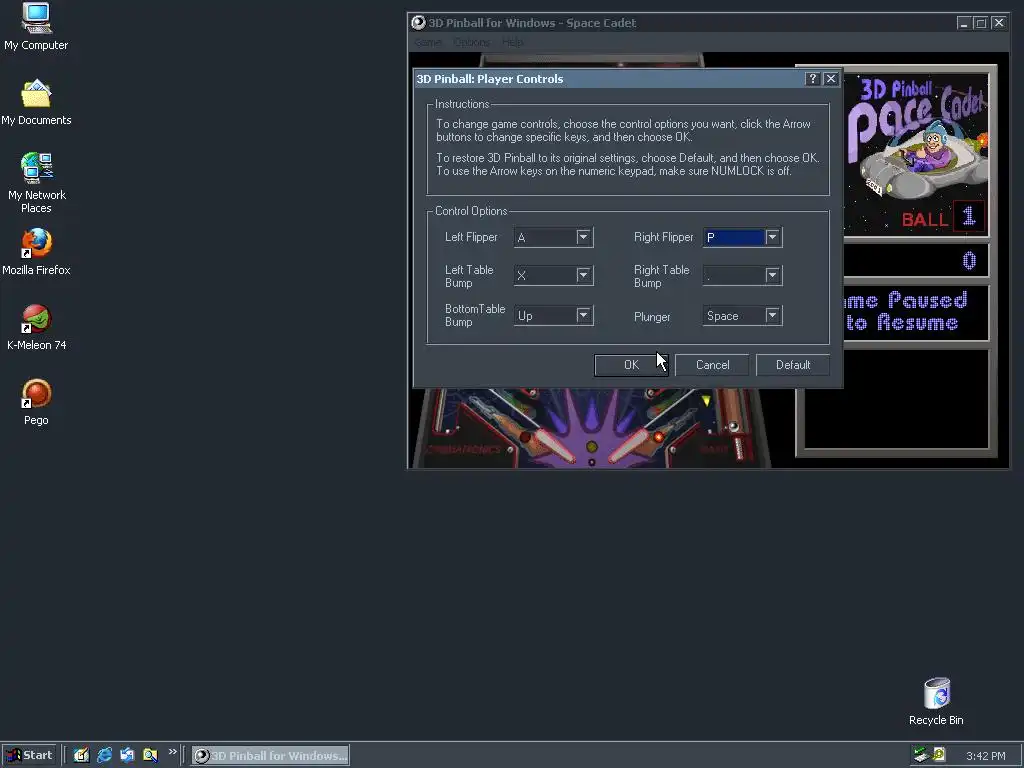Image resolution: width=1024 pixels, height=768 pixels.
Task: Open the Help menu in Pinball window
Action: 513,42
